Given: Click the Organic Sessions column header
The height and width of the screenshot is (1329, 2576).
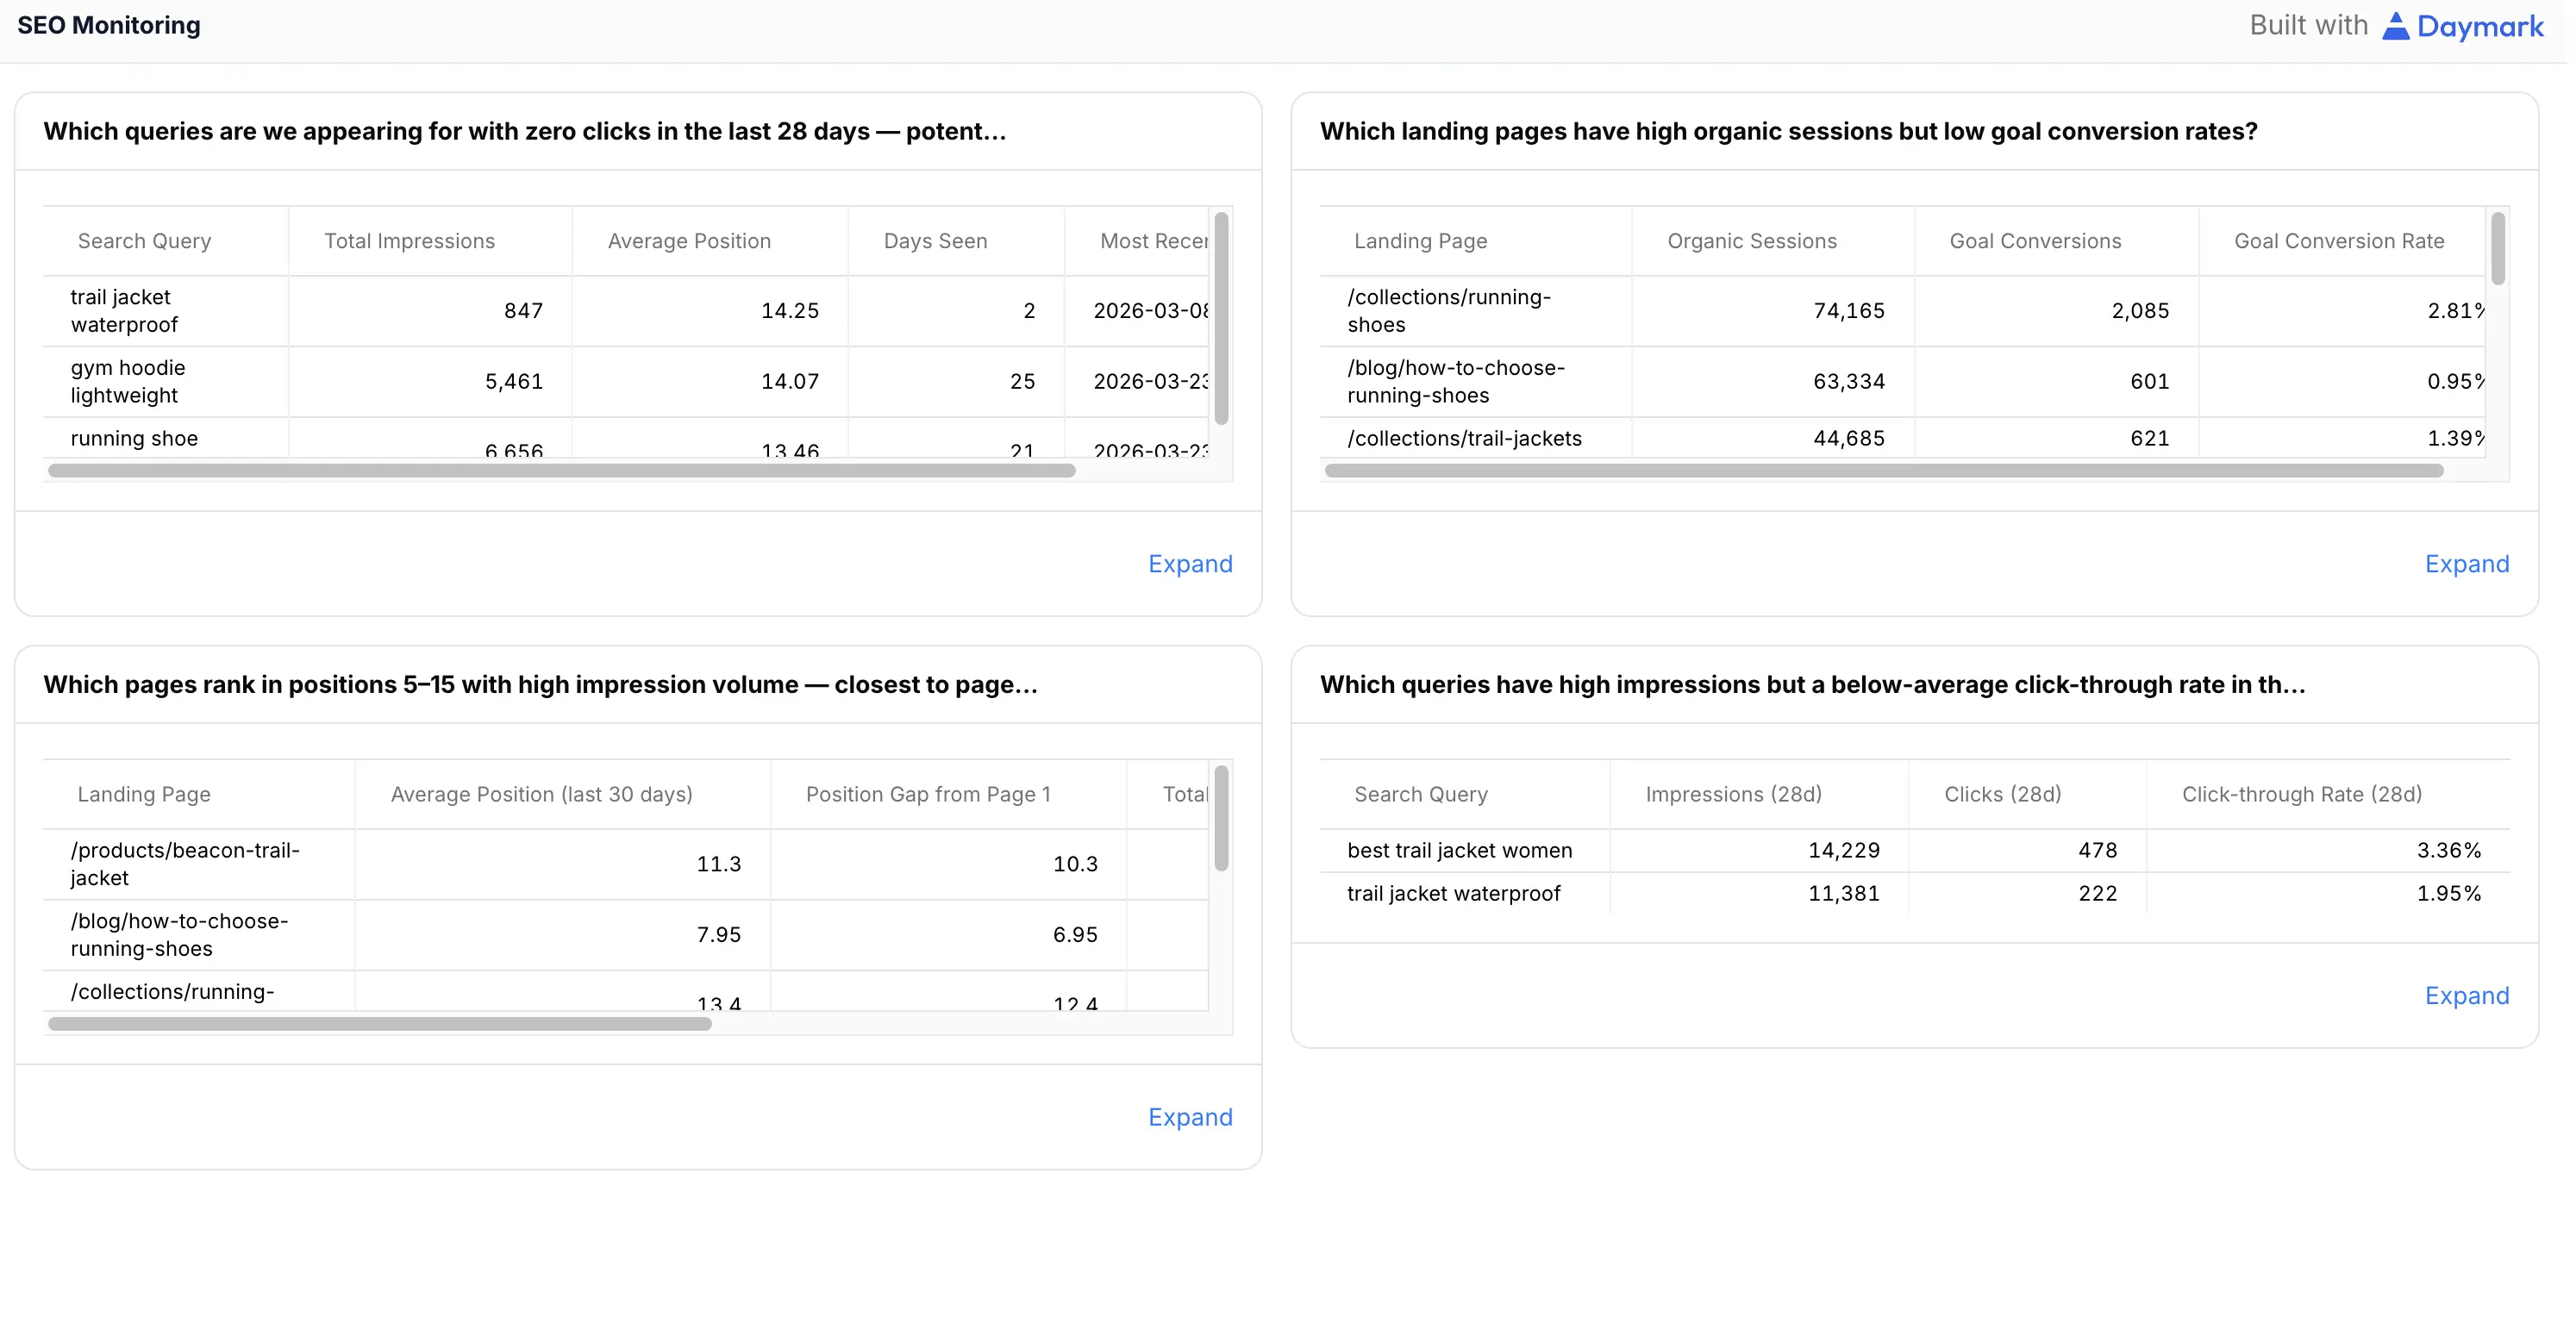Looking at the screenshot, I should (x=1751, y=241).
